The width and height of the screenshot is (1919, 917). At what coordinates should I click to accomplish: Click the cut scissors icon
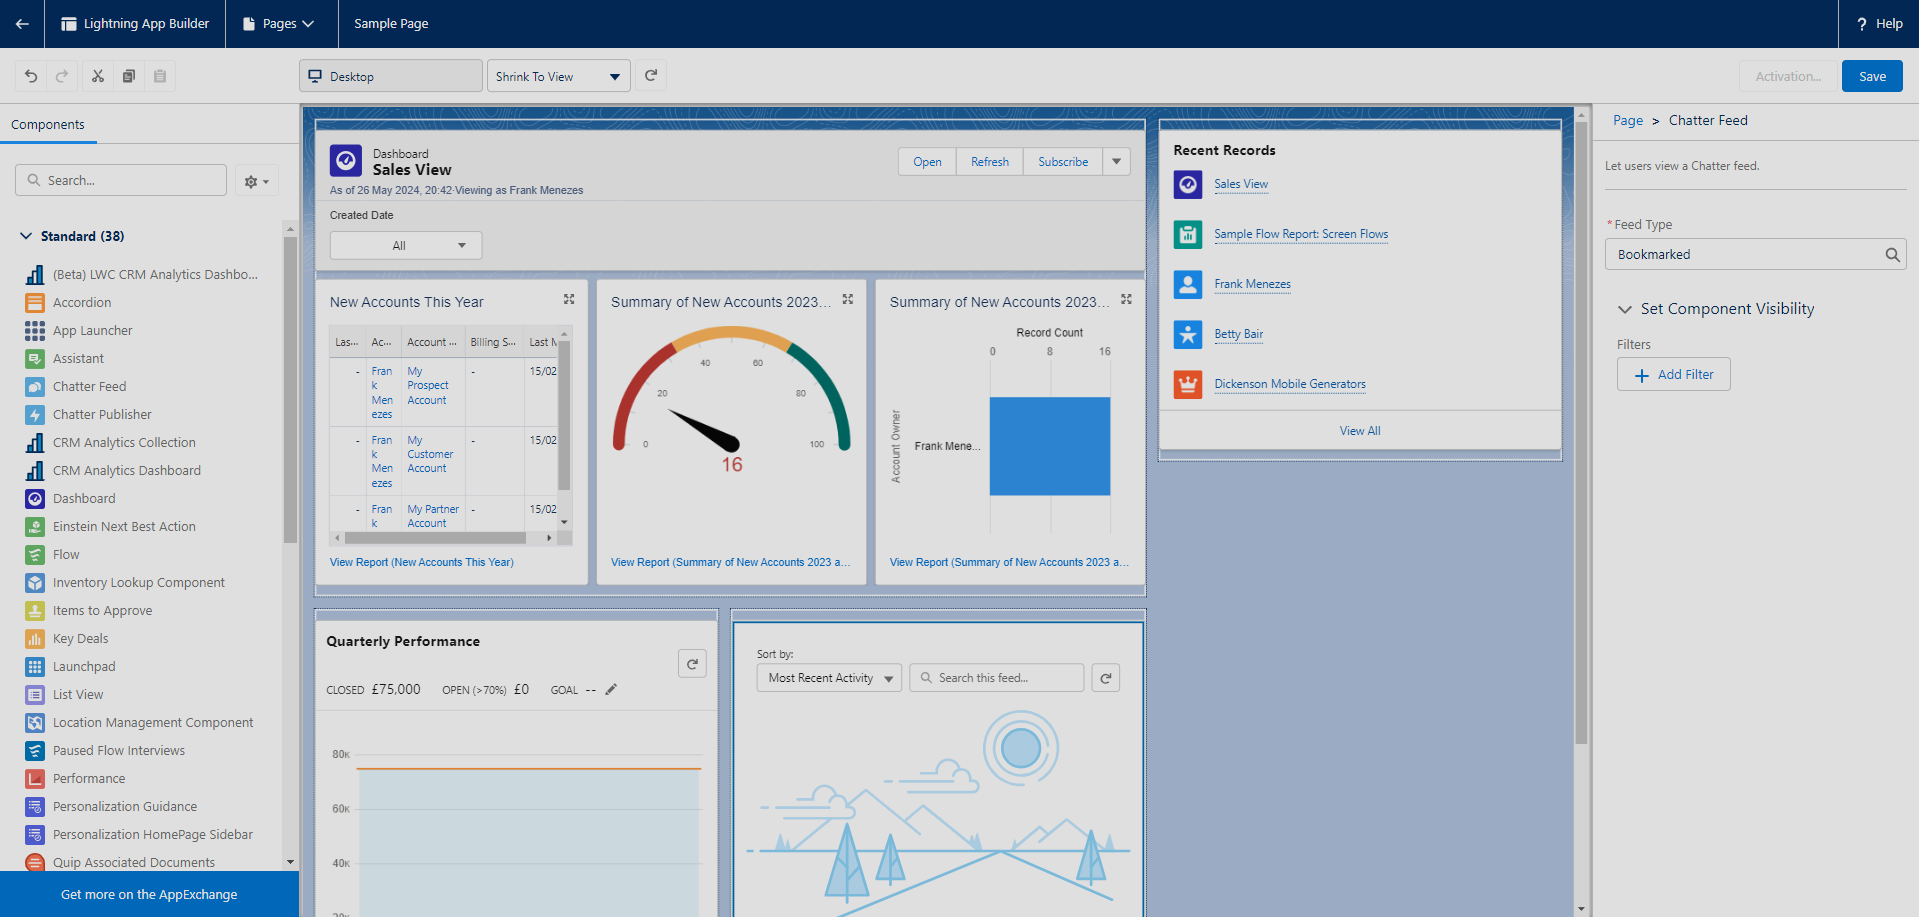click(x=98, y=76)
